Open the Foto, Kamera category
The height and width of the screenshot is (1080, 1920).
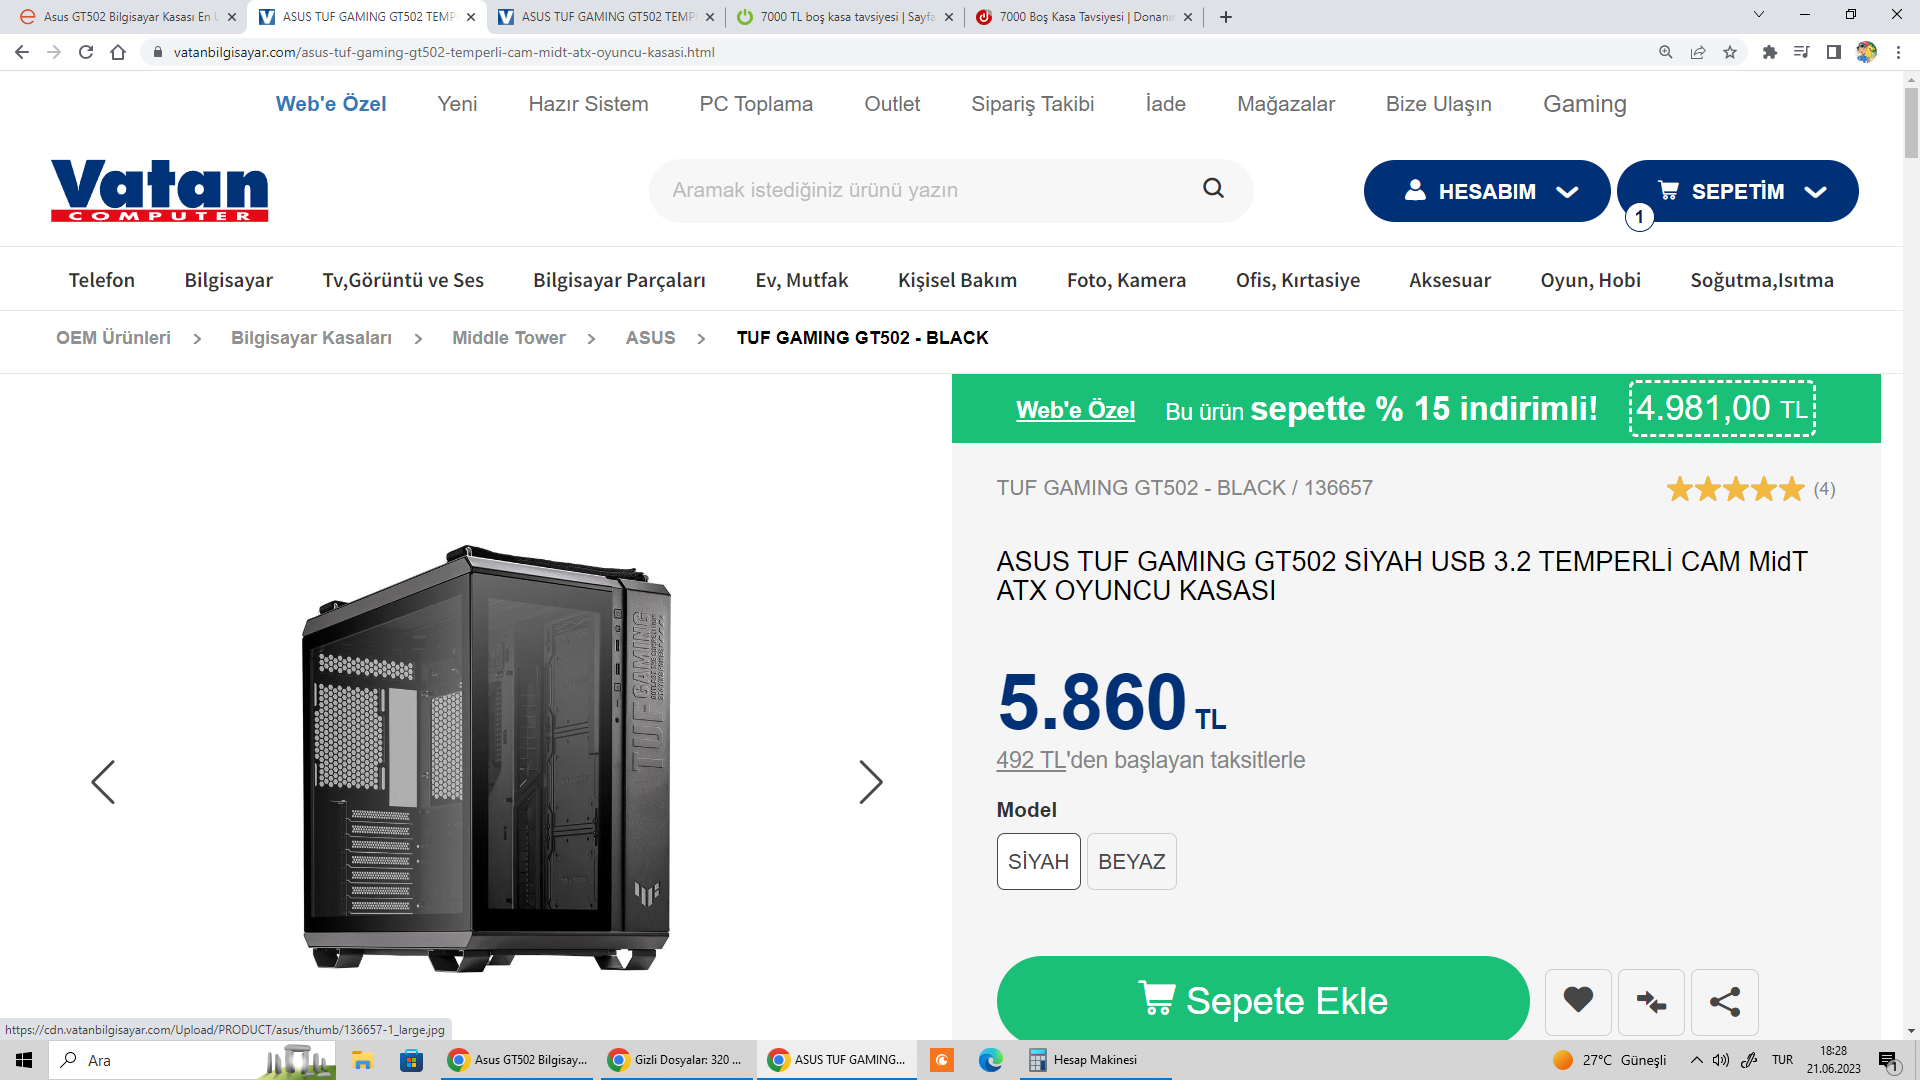pyautogui.click(x=1126, y=280)
